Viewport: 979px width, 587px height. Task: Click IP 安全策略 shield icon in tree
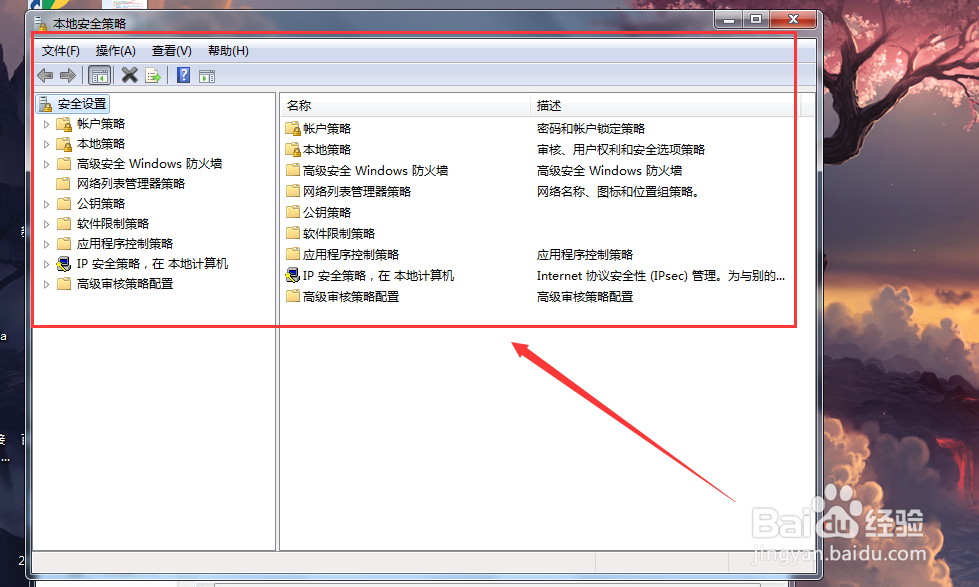point(64,264)
